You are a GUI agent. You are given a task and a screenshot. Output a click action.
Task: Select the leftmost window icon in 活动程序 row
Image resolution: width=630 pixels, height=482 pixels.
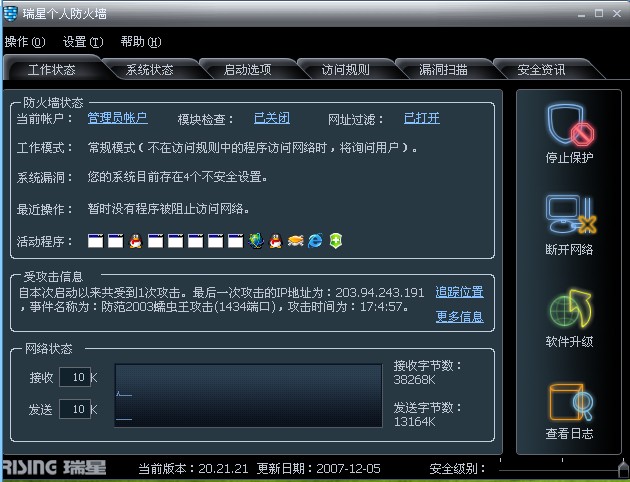click(95, 241)
